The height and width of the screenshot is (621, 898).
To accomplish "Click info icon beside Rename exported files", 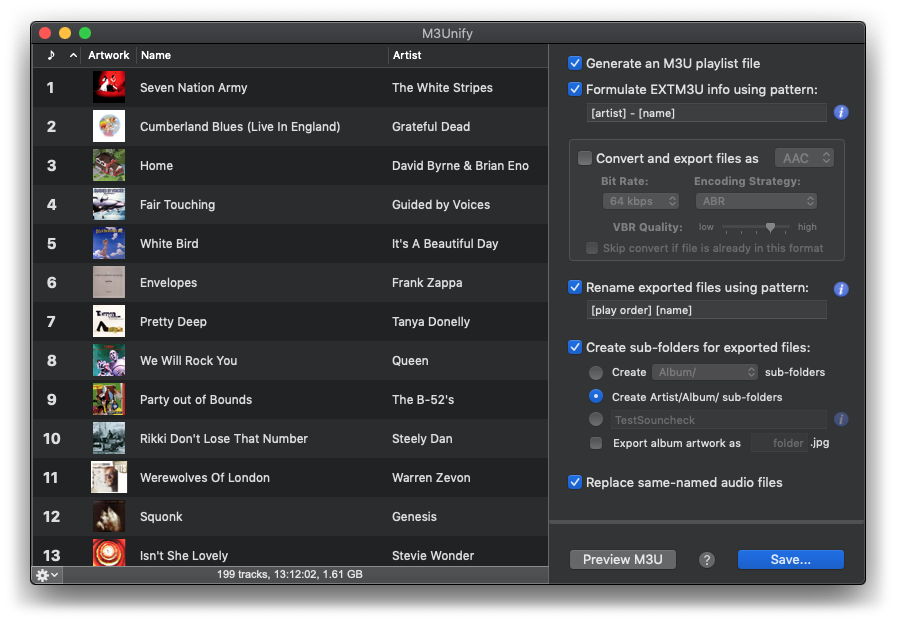I will pyautogui.click(x=841, y=289).
